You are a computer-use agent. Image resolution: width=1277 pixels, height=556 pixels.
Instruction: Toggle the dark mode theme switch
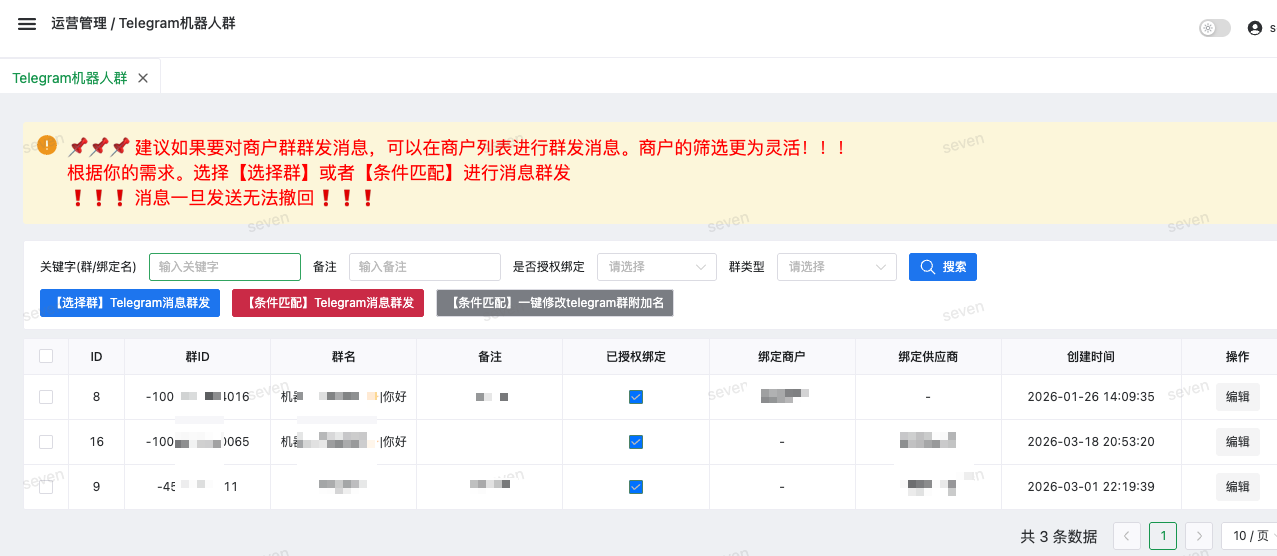1214,28
